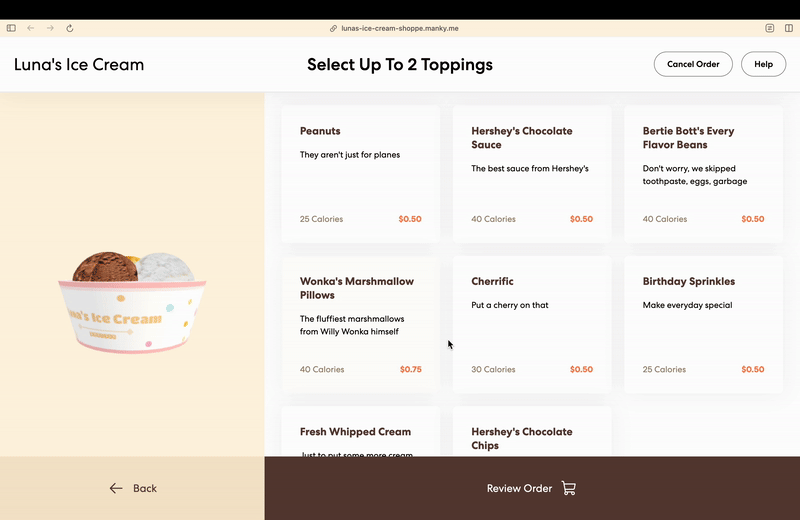Viewport: 800px width, 520px height.
Task: Pick the Cherrific topping card
Action: (532, 325)
